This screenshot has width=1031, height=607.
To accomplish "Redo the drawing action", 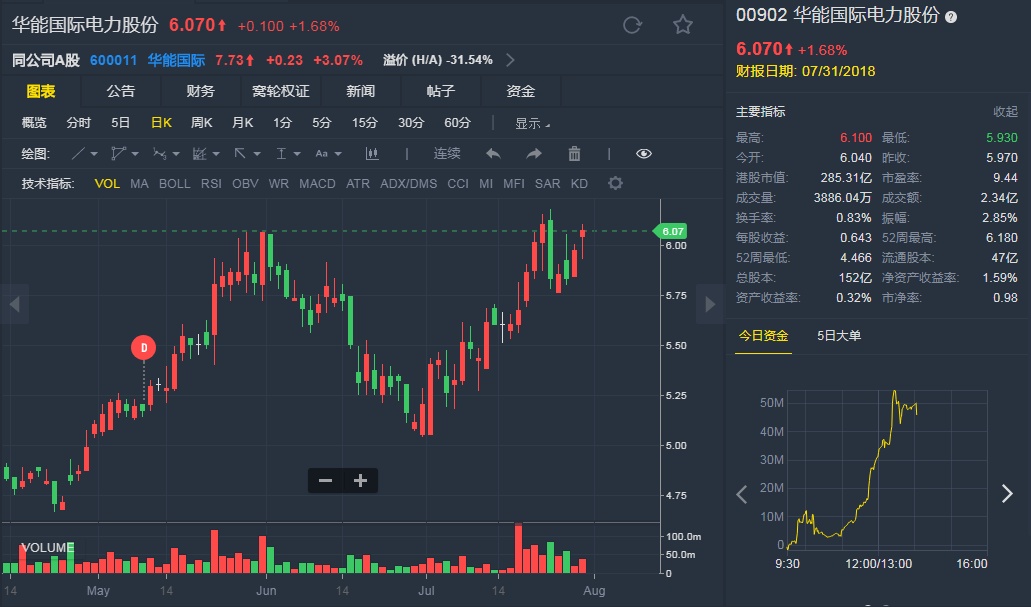I will click(533, 153).
